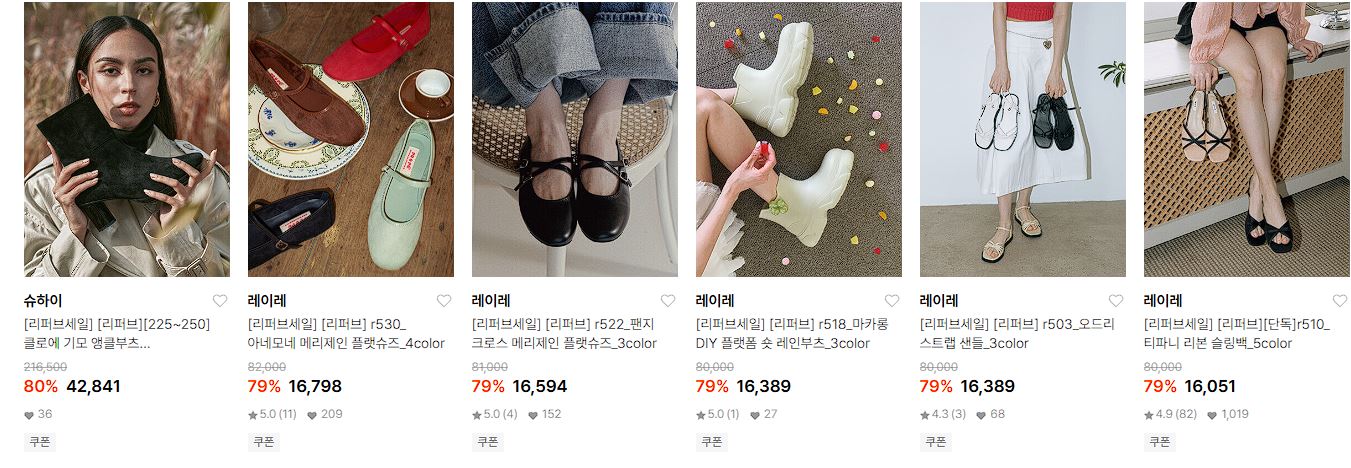Toggle wishlist heart for r530 아네모네 flats
Viewport: 1351px width, 468px height.
click(444, 301)
